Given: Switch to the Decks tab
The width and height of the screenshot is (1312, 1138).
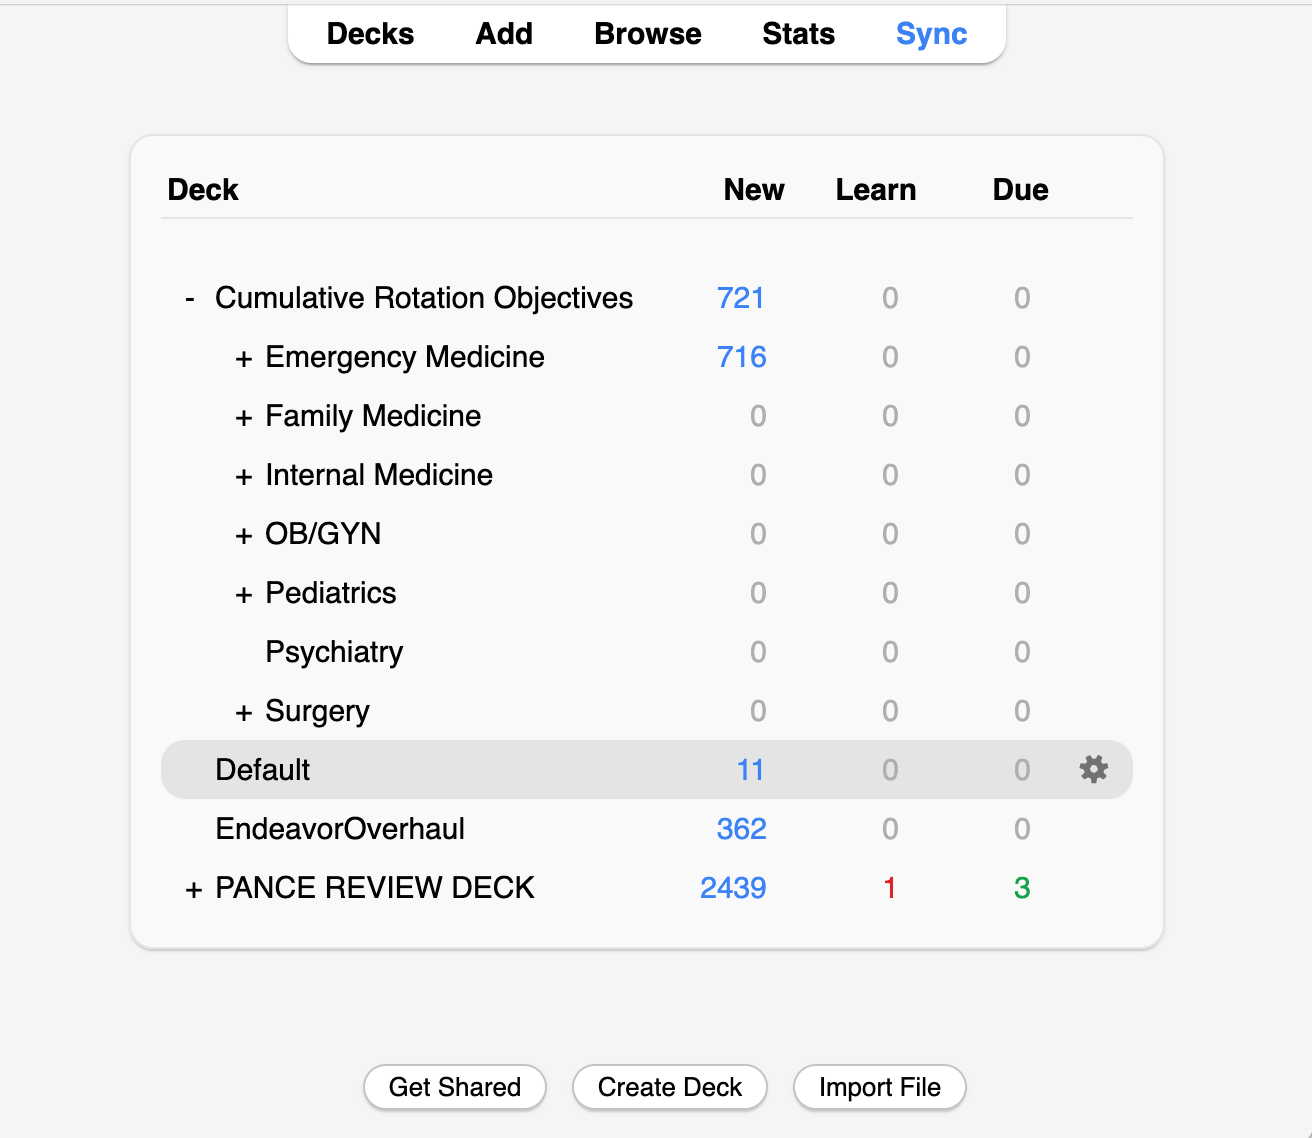Looking at the screenshot, I should pyautogui.click(x=370, y=34).
